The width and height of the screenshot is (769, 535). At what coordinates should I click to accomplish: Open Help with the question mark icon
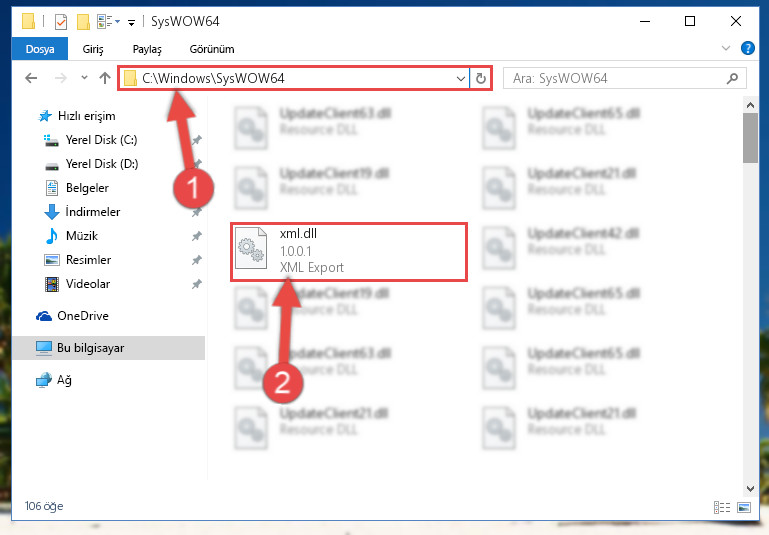tap(747, 48)
